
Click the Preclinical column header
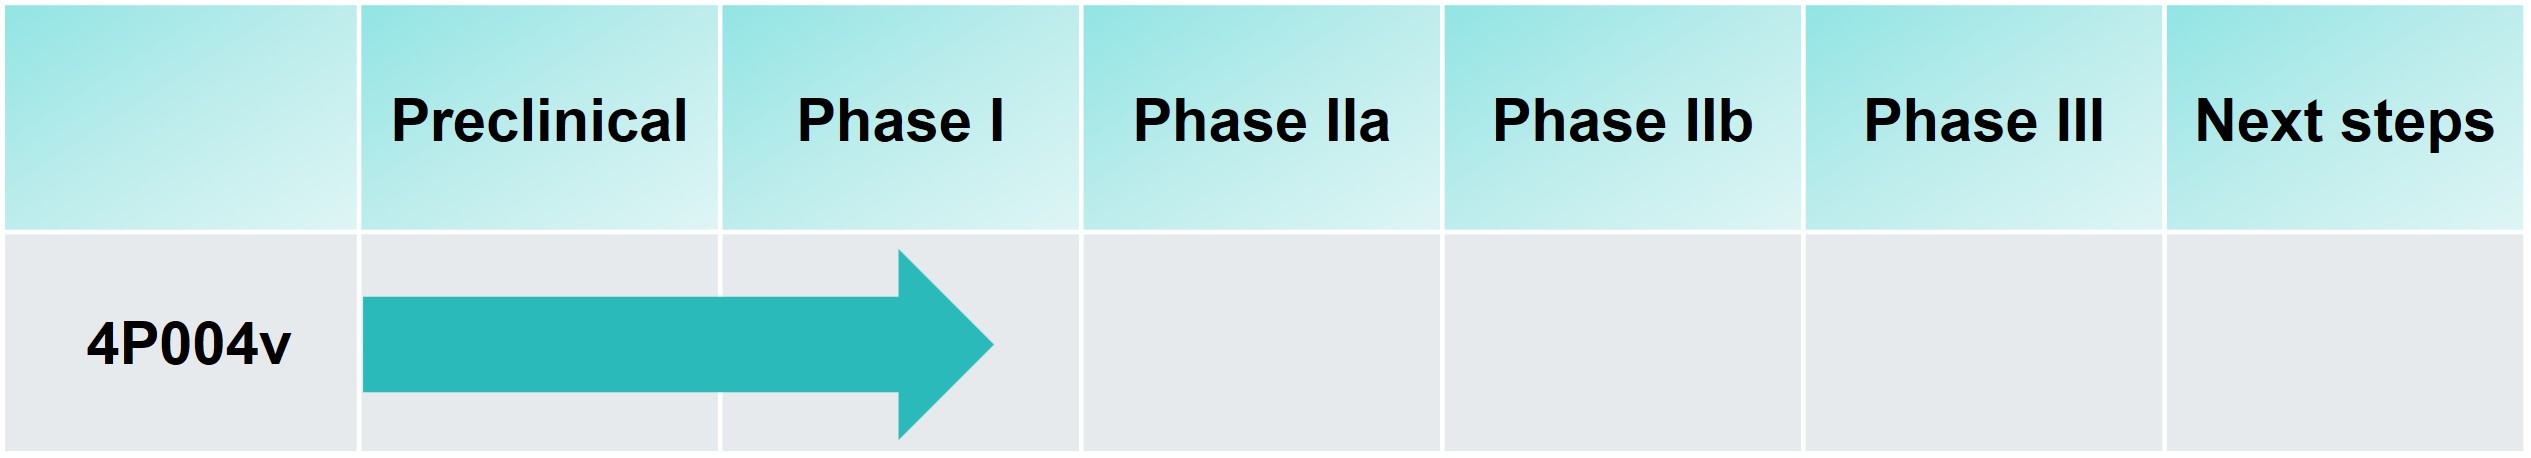pyautogui.click(x=539, y=120)
